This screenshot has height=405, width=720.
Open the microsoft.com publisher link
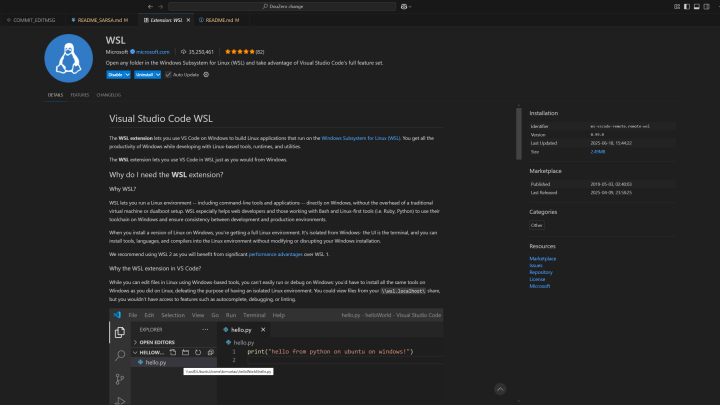[152, 52]
